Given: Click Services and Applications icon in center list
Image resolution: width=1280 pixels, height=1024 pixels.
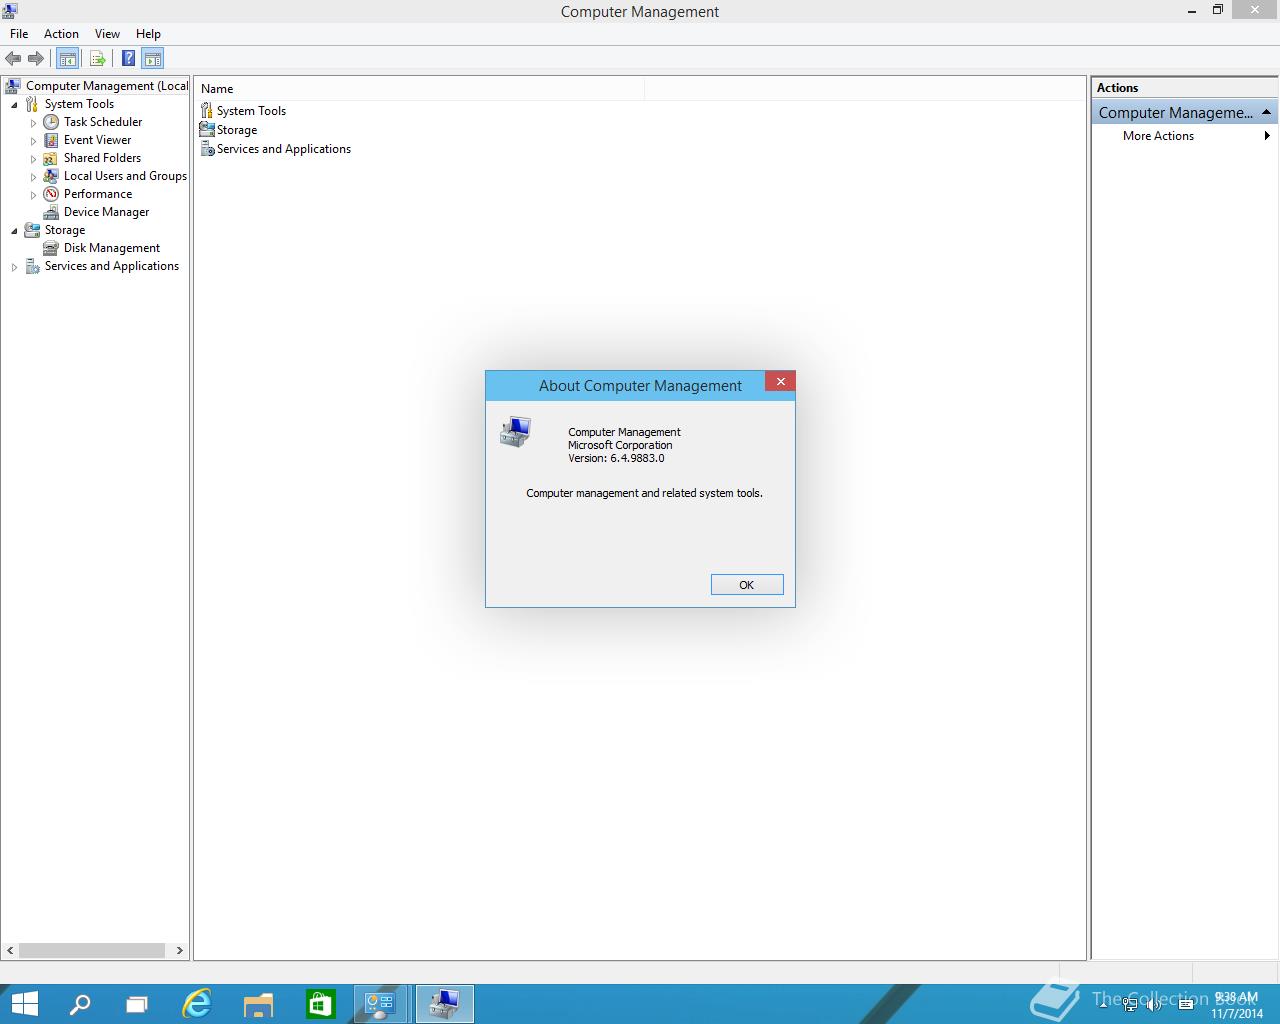Looking at the screenshot, I should click(207, 148).
